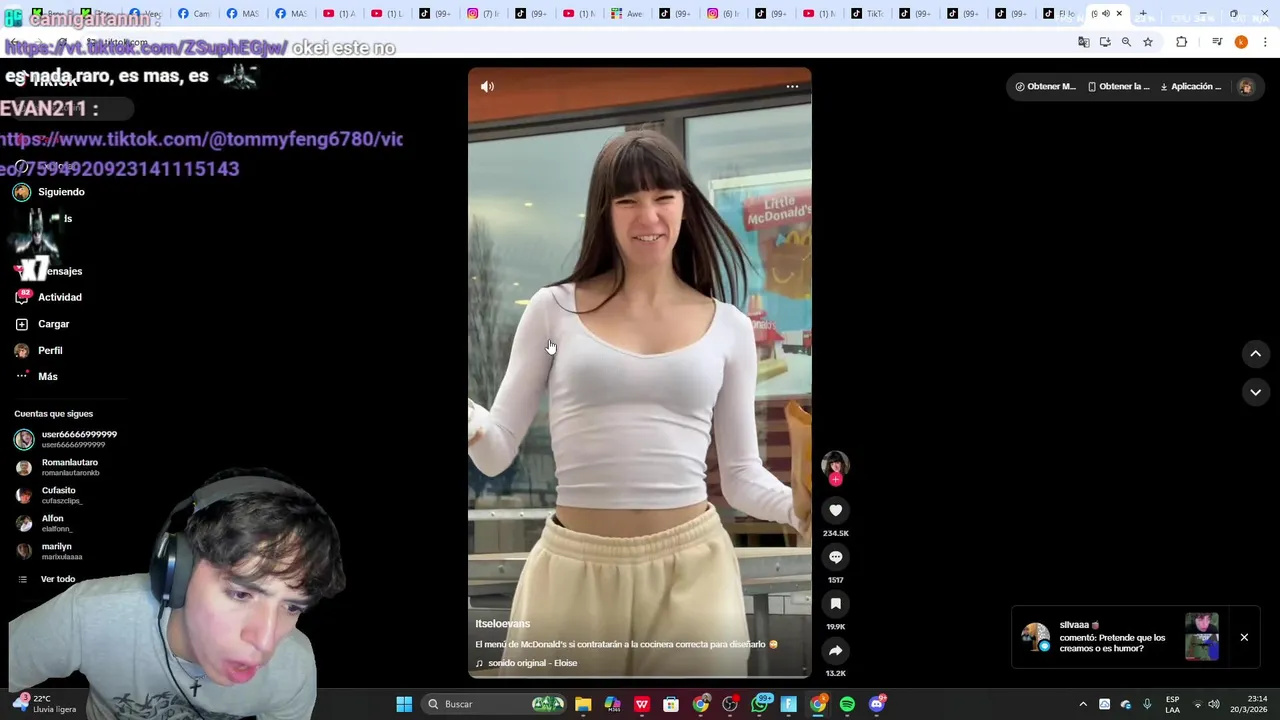Go to previous video with up arrow
The image size is (1280, 720).
pyautogui.click(x=1255, y=353)
